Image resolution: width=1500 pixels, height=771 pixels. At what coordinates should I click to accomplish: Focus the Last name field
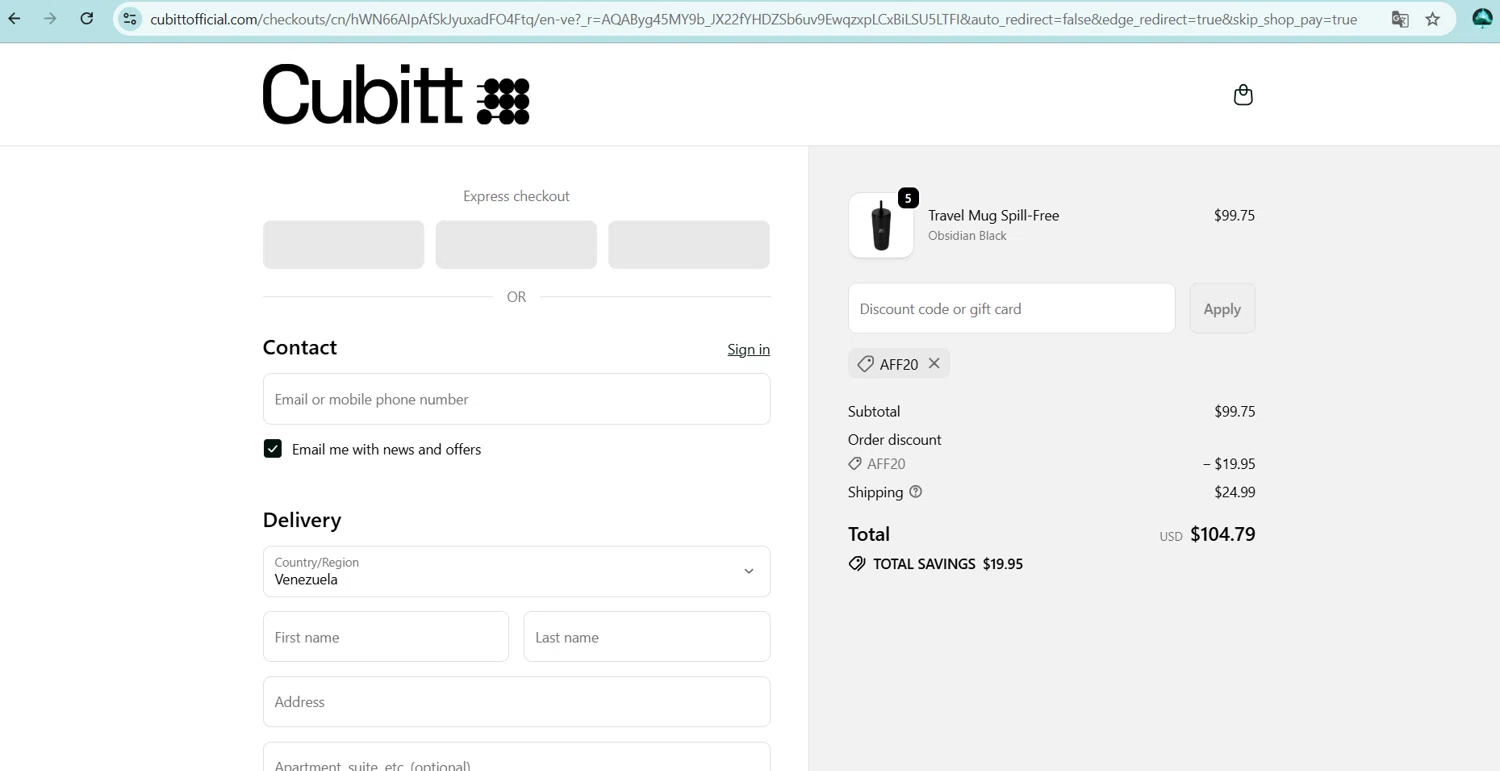tap(647, 637)
